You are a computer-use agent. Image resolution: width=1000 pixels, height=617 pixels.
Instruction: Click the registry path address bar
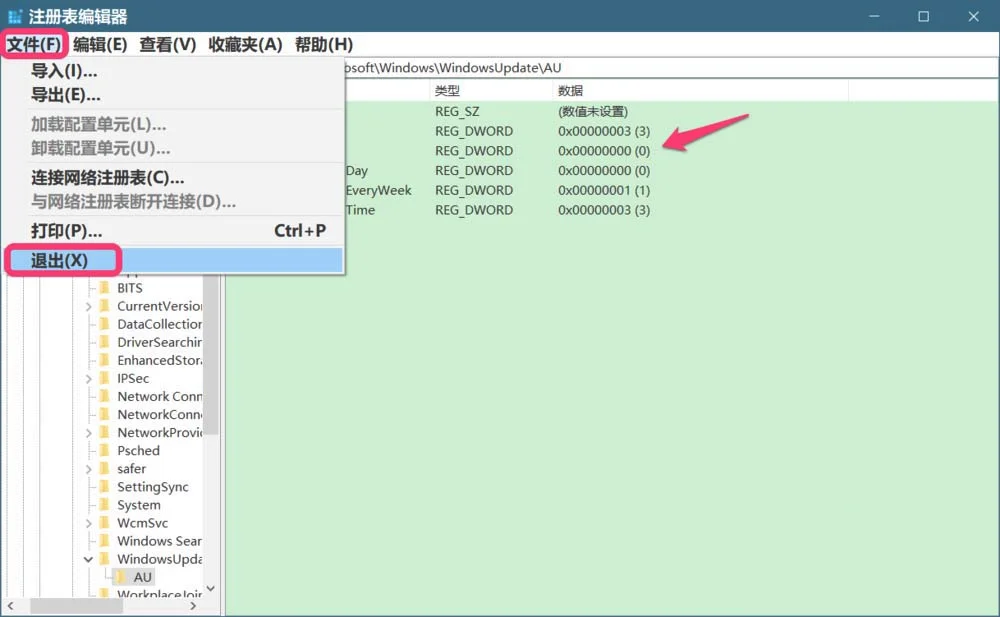click(671, 68)
